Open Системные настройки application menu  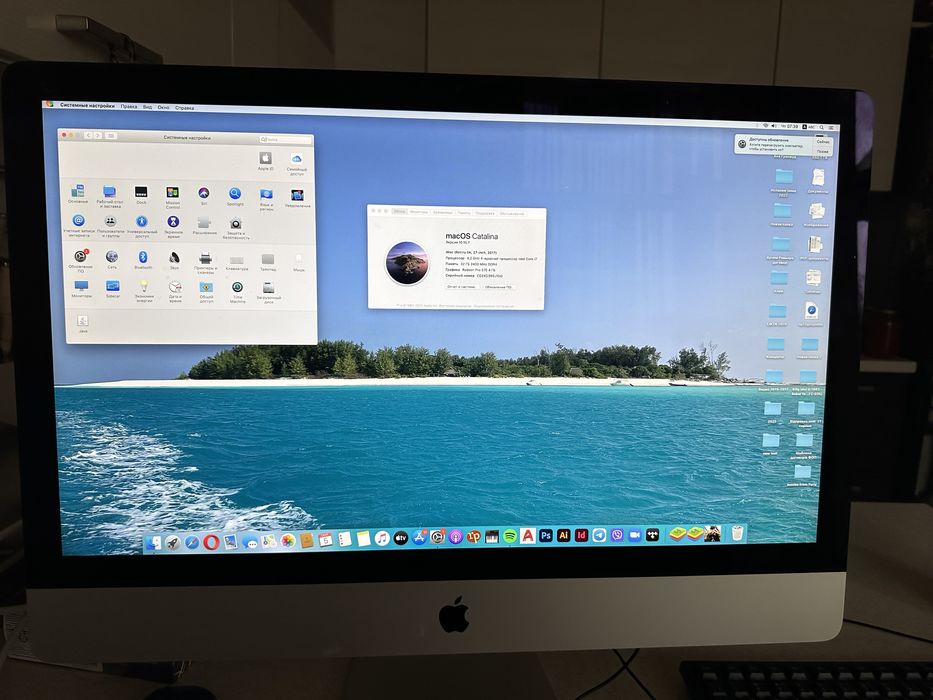coord(87,105)
